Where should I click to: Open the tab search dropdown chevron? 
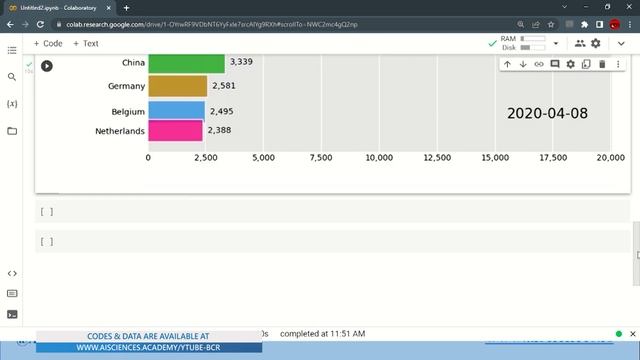(564, 7)
